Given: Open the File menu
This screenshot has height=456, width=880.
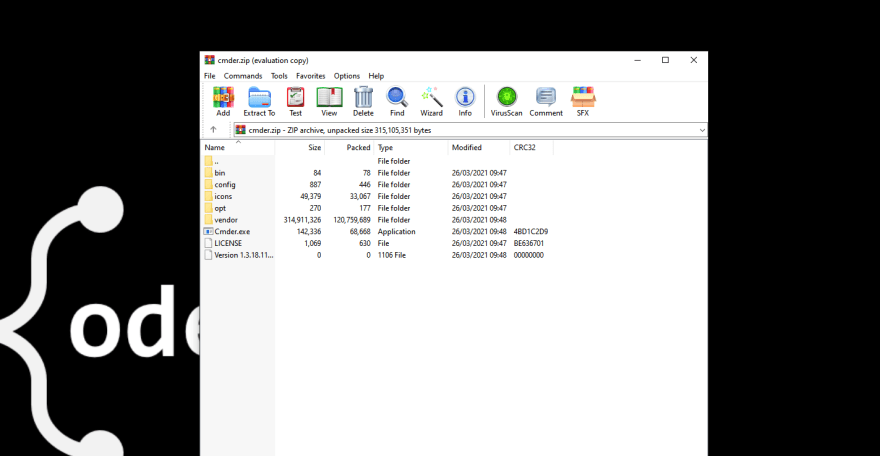Looking at the screenshot, I should [210, 76].
